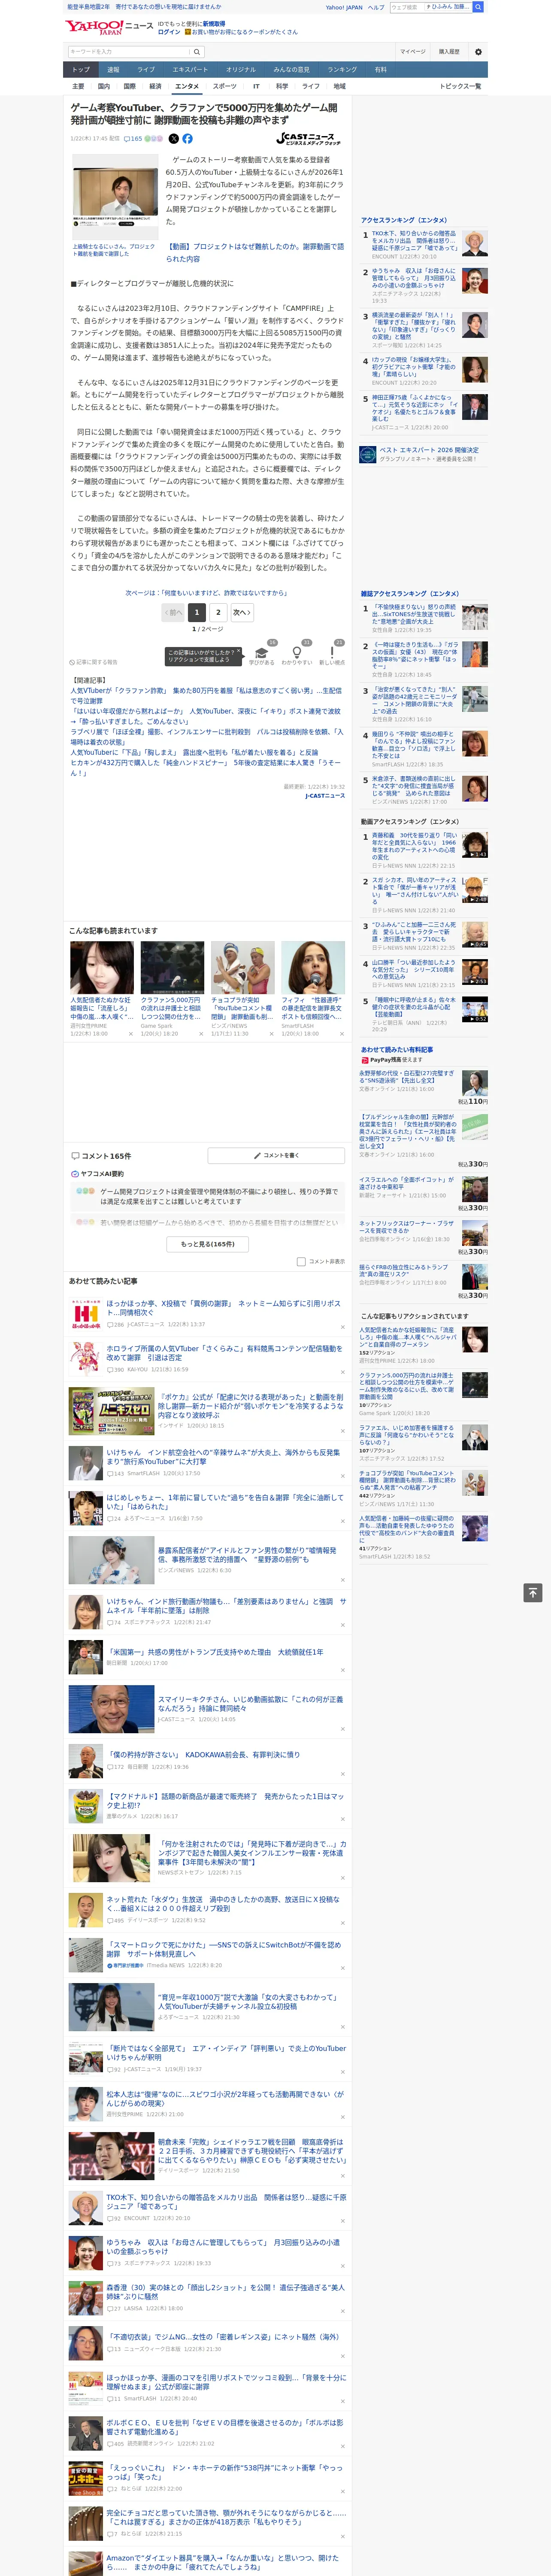This screenshot has height=2576, width=551.
Task: Open the みんなの意見 tab
Action: pos(292,70)
